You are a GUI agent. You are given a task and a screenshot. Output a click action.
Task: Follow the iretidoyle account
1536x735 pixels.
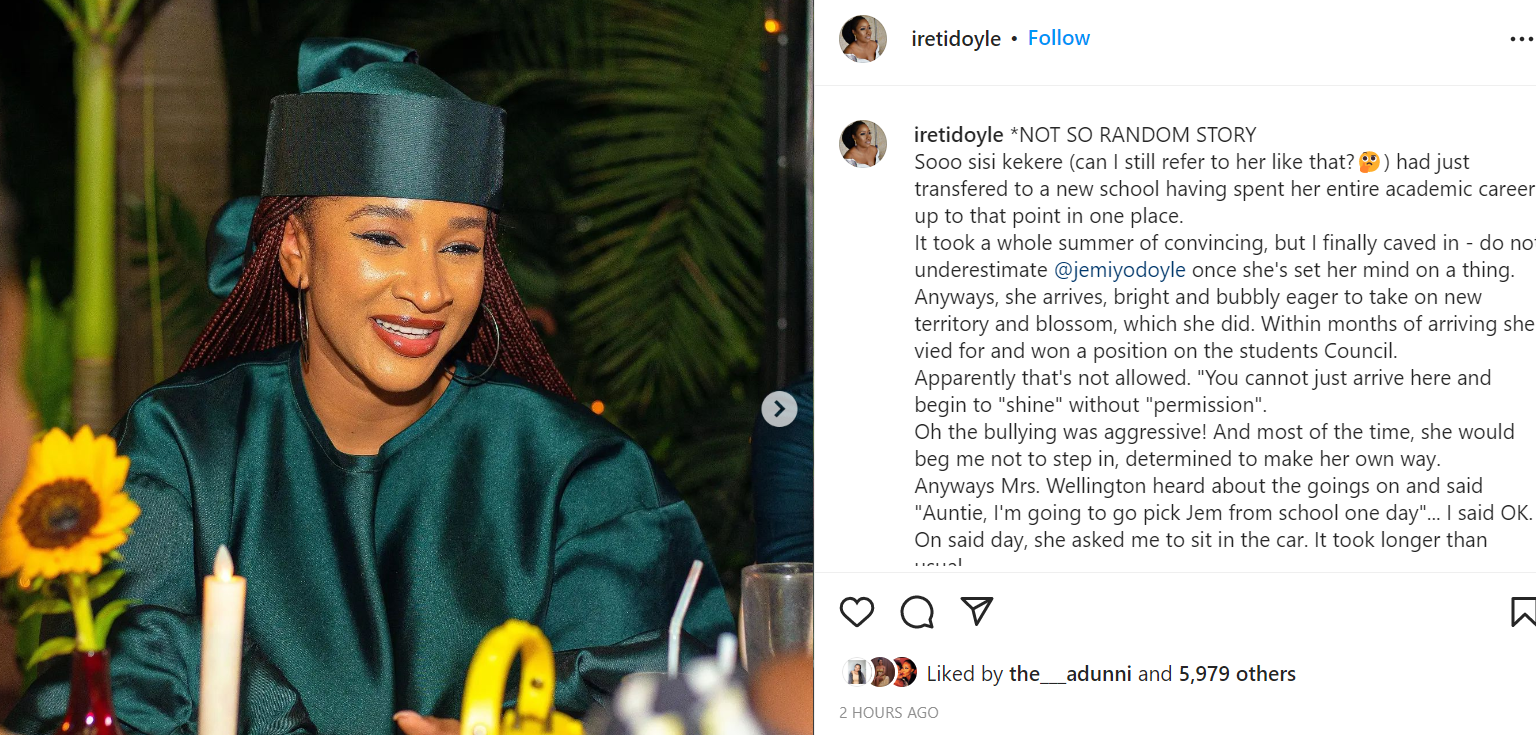click(x=1058, y=38)
